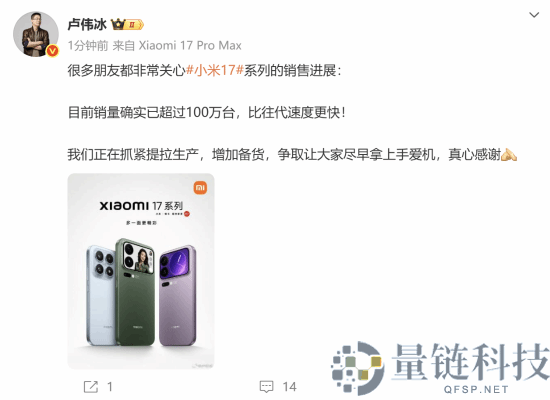550x400 pixels.
Task: Click the light blue phone in poster
Action: (101, 295)
